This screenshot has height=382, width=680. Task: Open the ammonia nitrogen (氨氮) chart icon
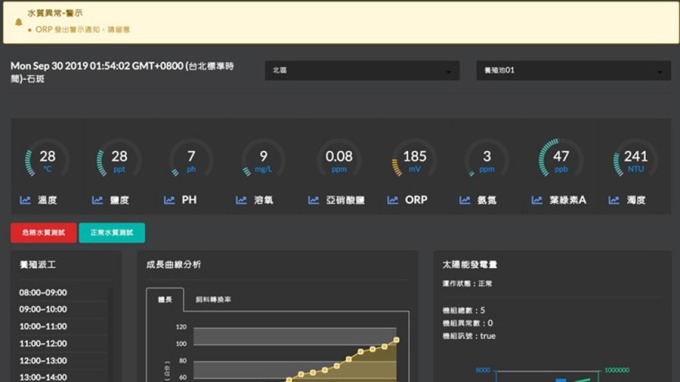click(464, 200)
